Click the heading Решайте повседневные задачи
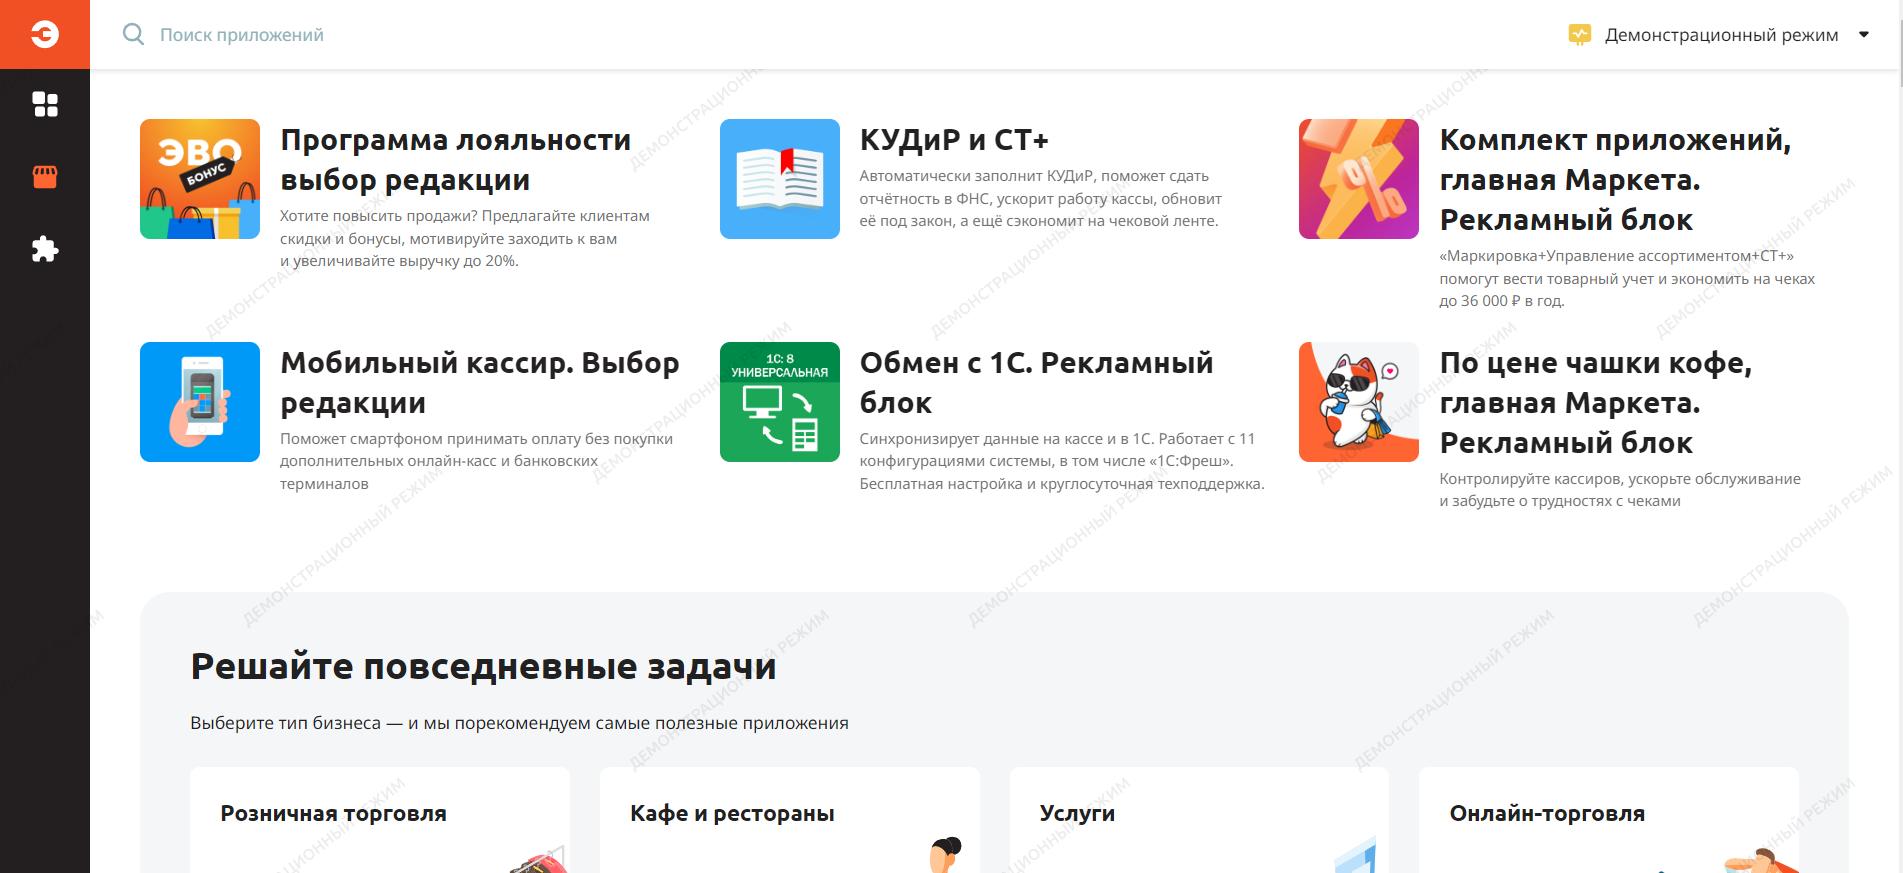 [483, 666]
